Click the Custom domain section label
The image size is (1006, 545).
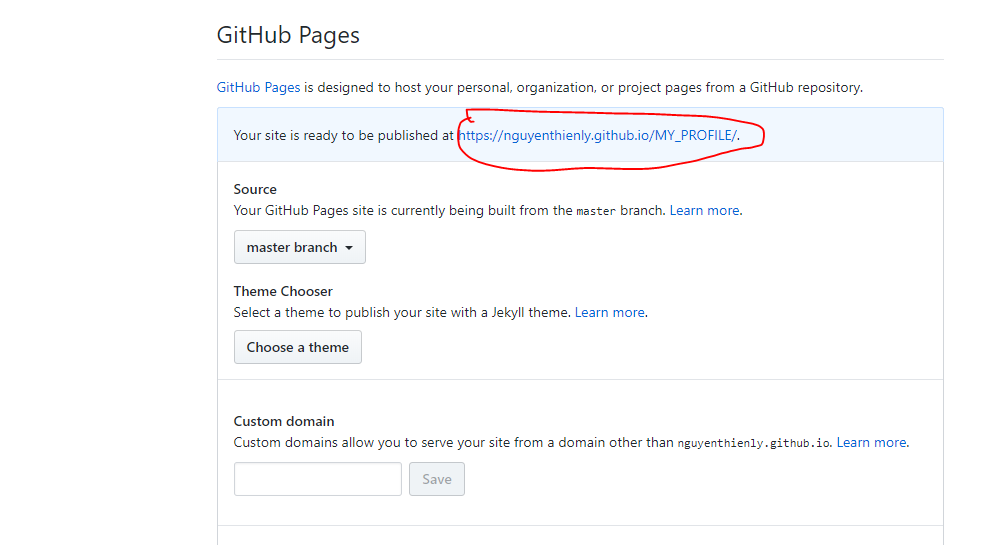tap(284, 421)
